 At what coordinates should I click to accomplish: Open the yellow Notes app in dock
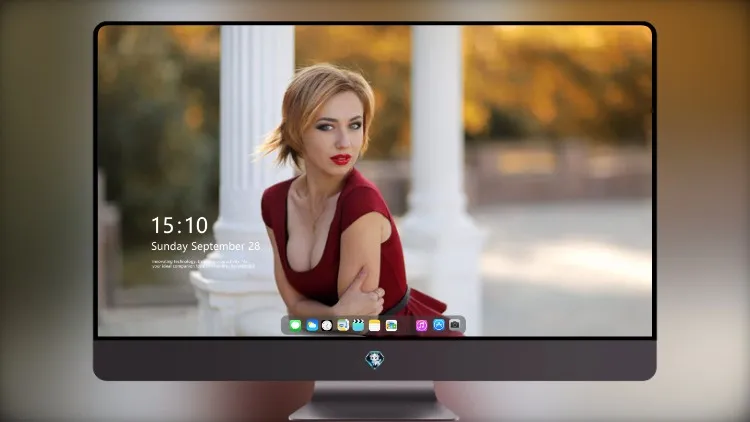375,325
